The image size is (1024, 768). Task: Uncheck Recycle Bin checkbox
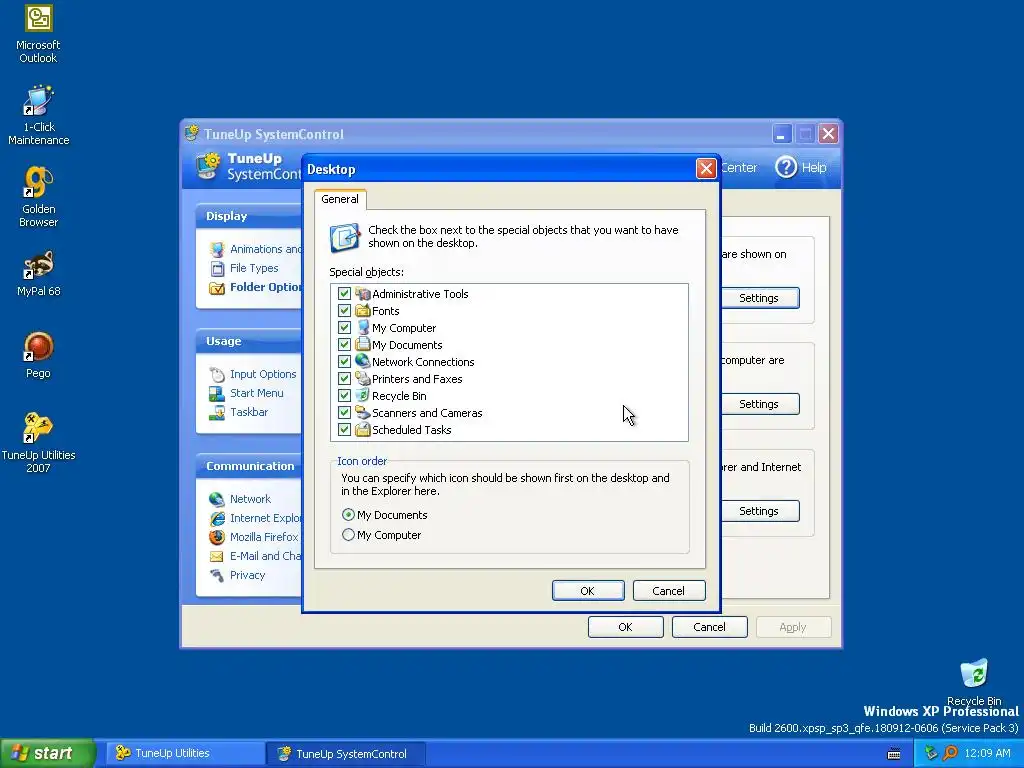coord(344,396)
